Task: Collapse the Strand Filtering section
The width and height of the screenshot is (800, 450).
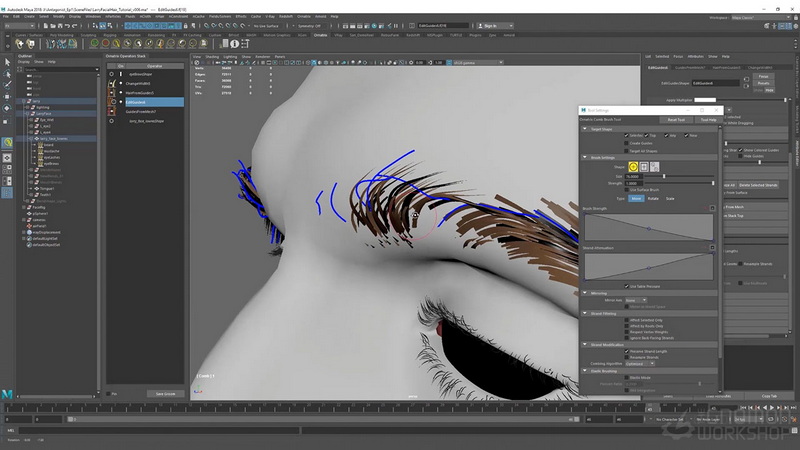Action: 585,313
